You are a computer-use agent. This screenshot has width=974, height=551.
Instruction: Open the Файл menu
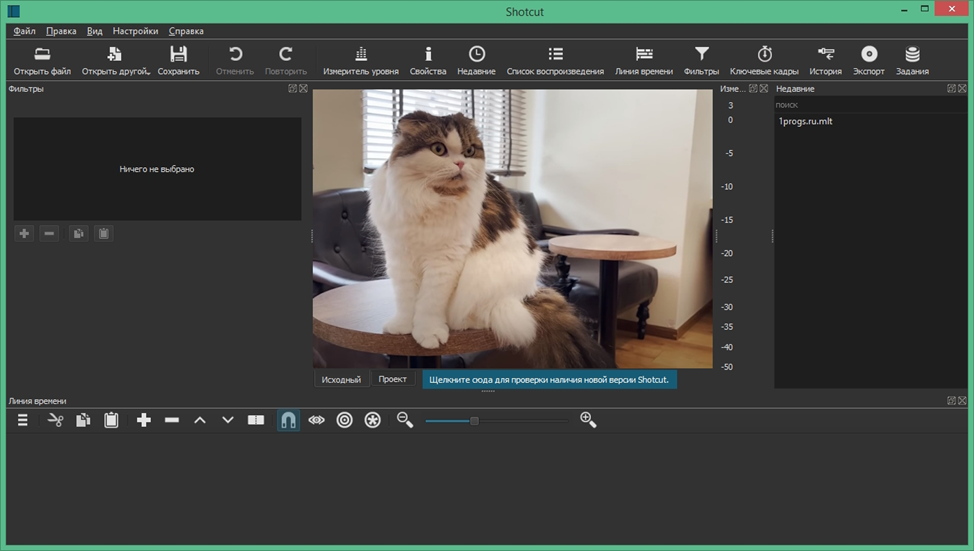click(24, 31)
